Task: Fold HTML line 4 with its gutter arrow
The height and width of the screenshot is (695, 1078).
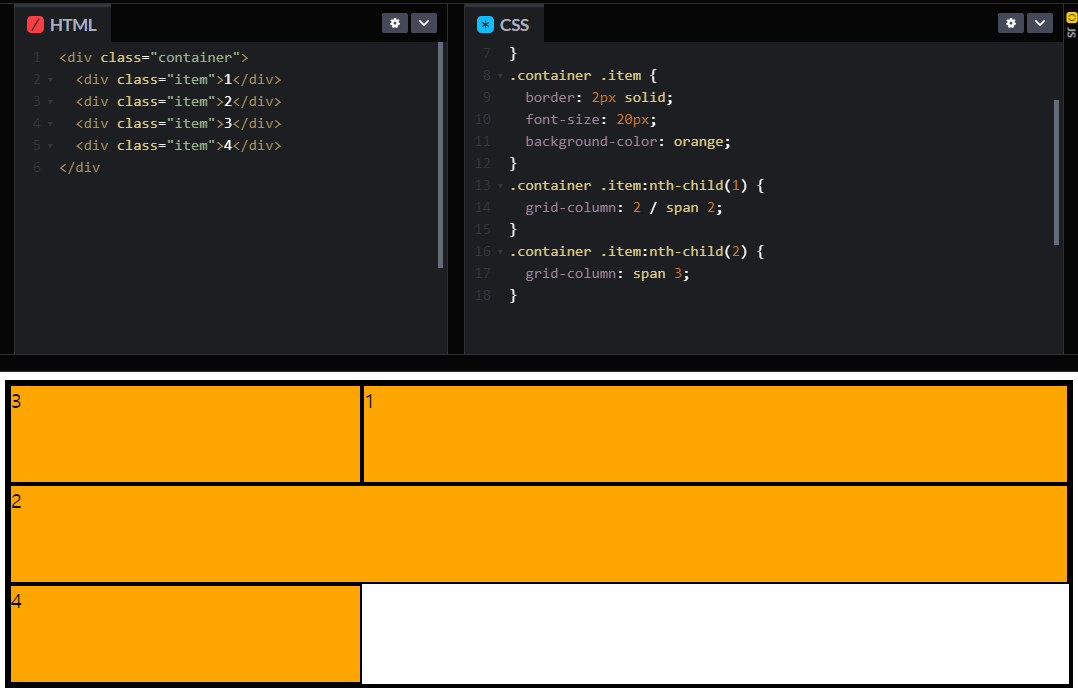Action: (x=50, y=124)
